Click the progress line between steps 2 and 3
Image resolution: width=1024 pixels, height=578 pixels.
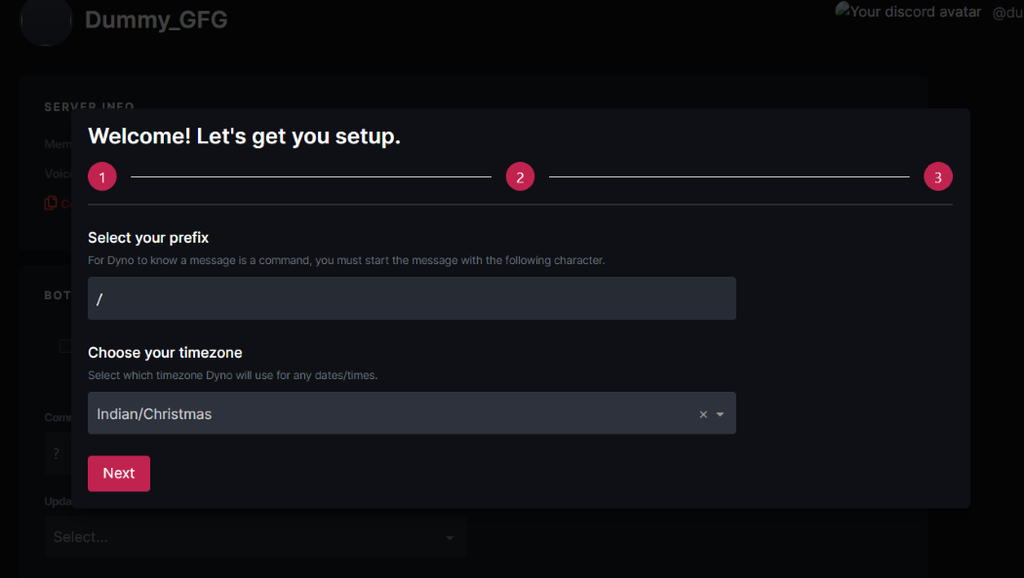point(729,177)
